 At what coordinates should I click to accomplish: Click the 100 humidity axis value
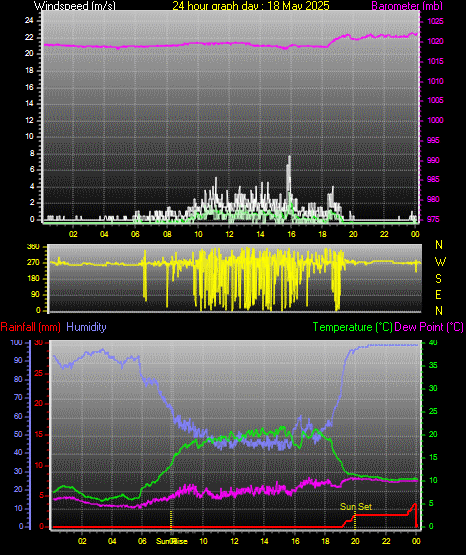click(x=17, y=343)
